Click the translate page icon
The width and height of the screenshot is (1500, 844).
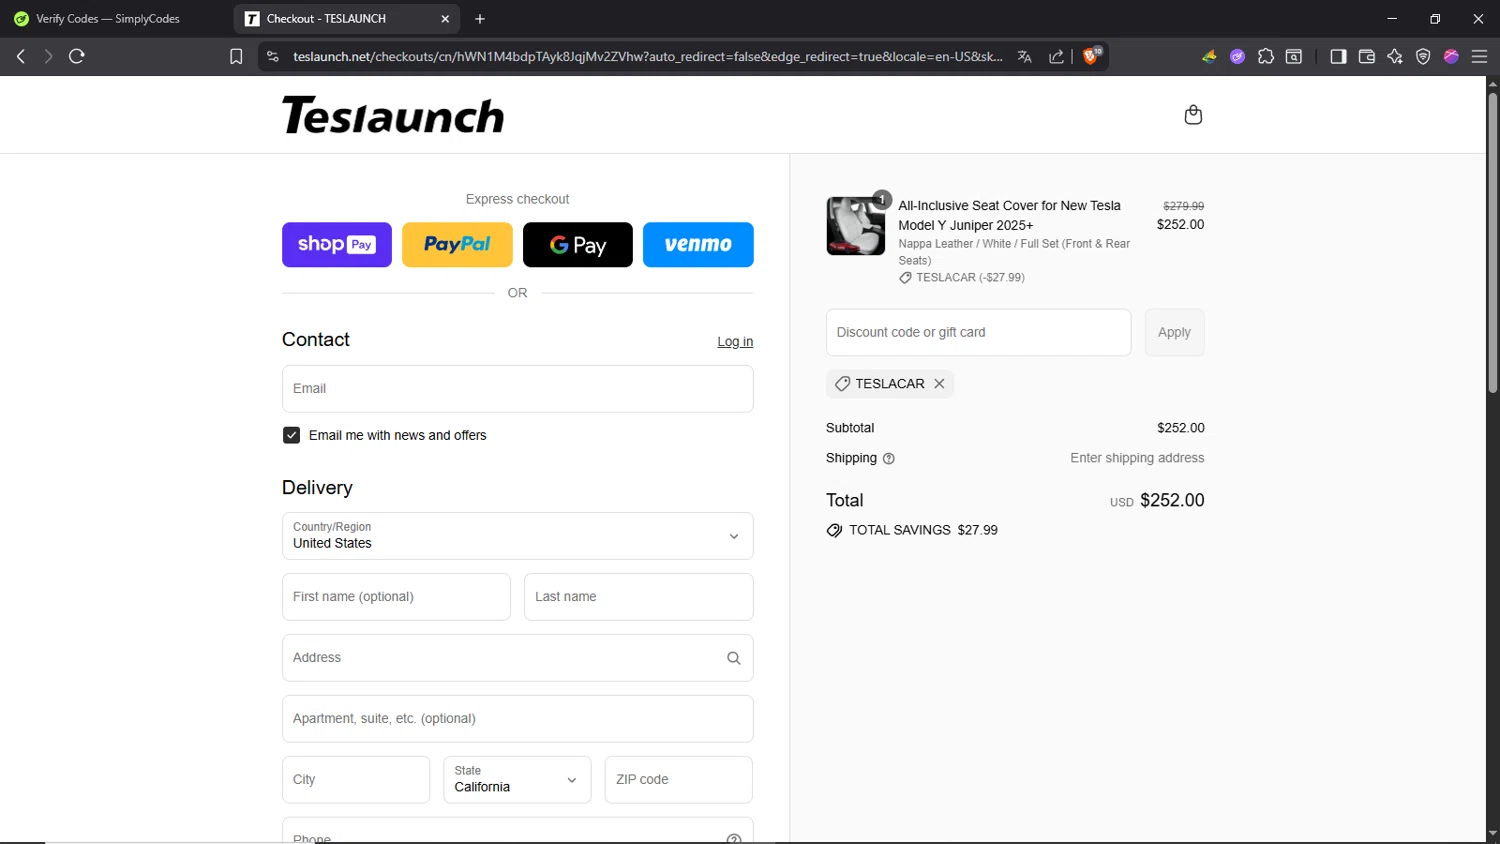coord(1025,57)
